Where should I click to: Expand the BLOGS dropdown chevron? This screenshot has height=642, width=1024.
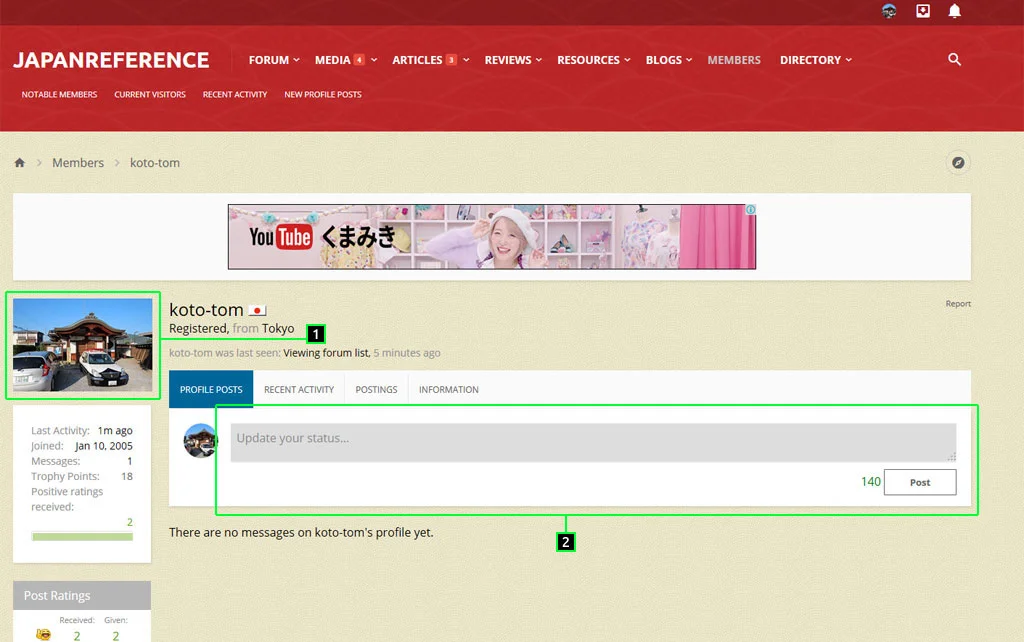pos(689,60)
